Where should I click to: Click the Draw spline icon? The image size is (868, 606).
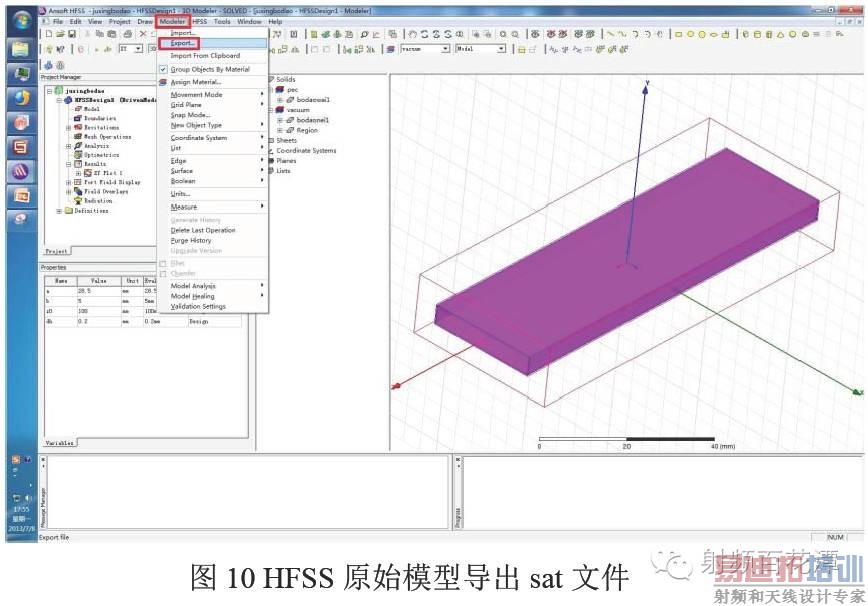point(622,34)
